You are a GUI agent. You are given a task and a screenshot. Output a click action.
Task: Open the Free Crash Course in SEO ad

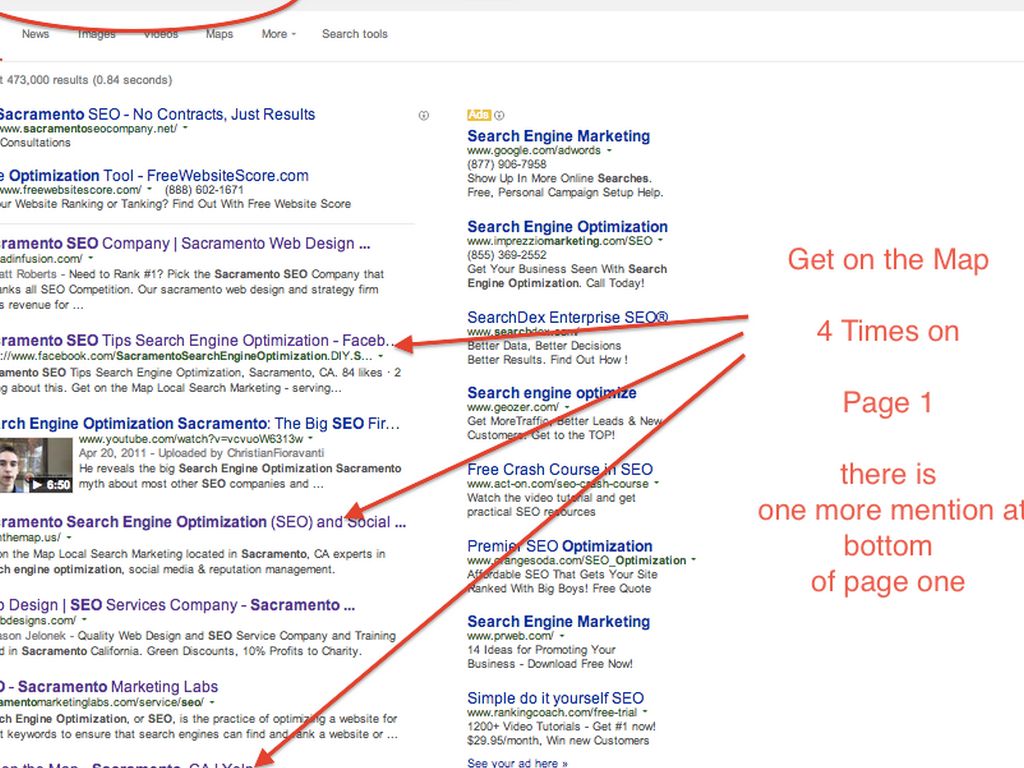[559, 469]
